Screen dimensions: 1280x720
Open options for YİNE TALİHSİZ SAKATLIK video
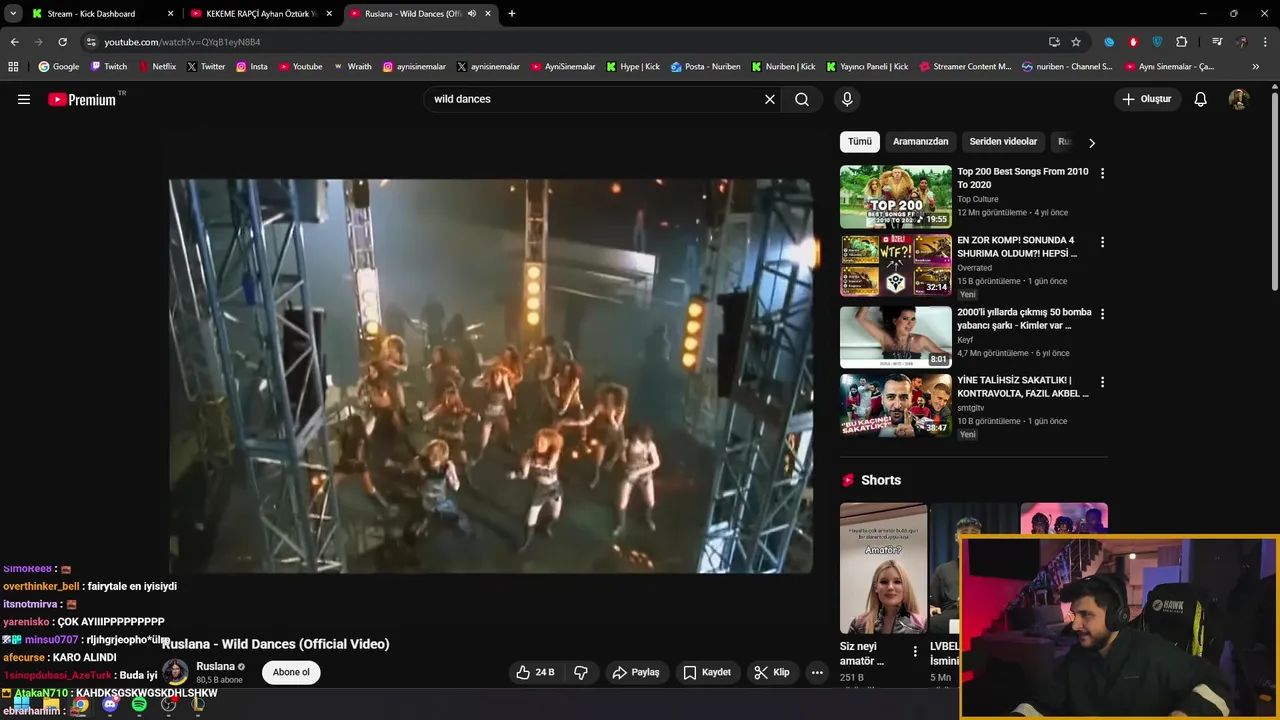click(x=1102, y=383)
